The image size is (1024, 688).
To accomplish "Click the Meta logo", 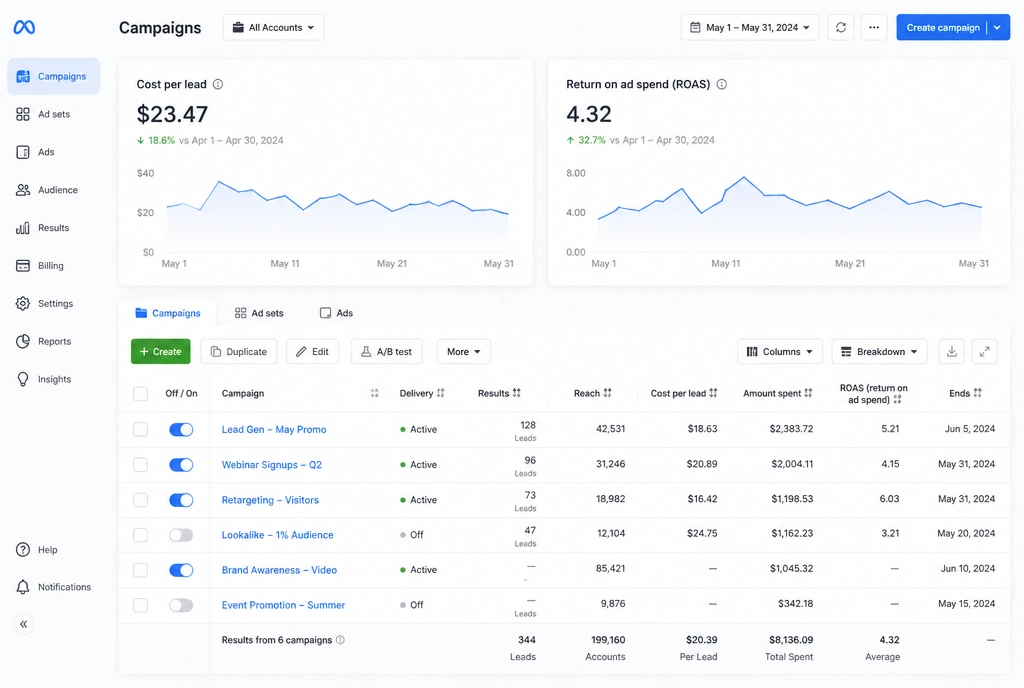I will click(24, 27).
